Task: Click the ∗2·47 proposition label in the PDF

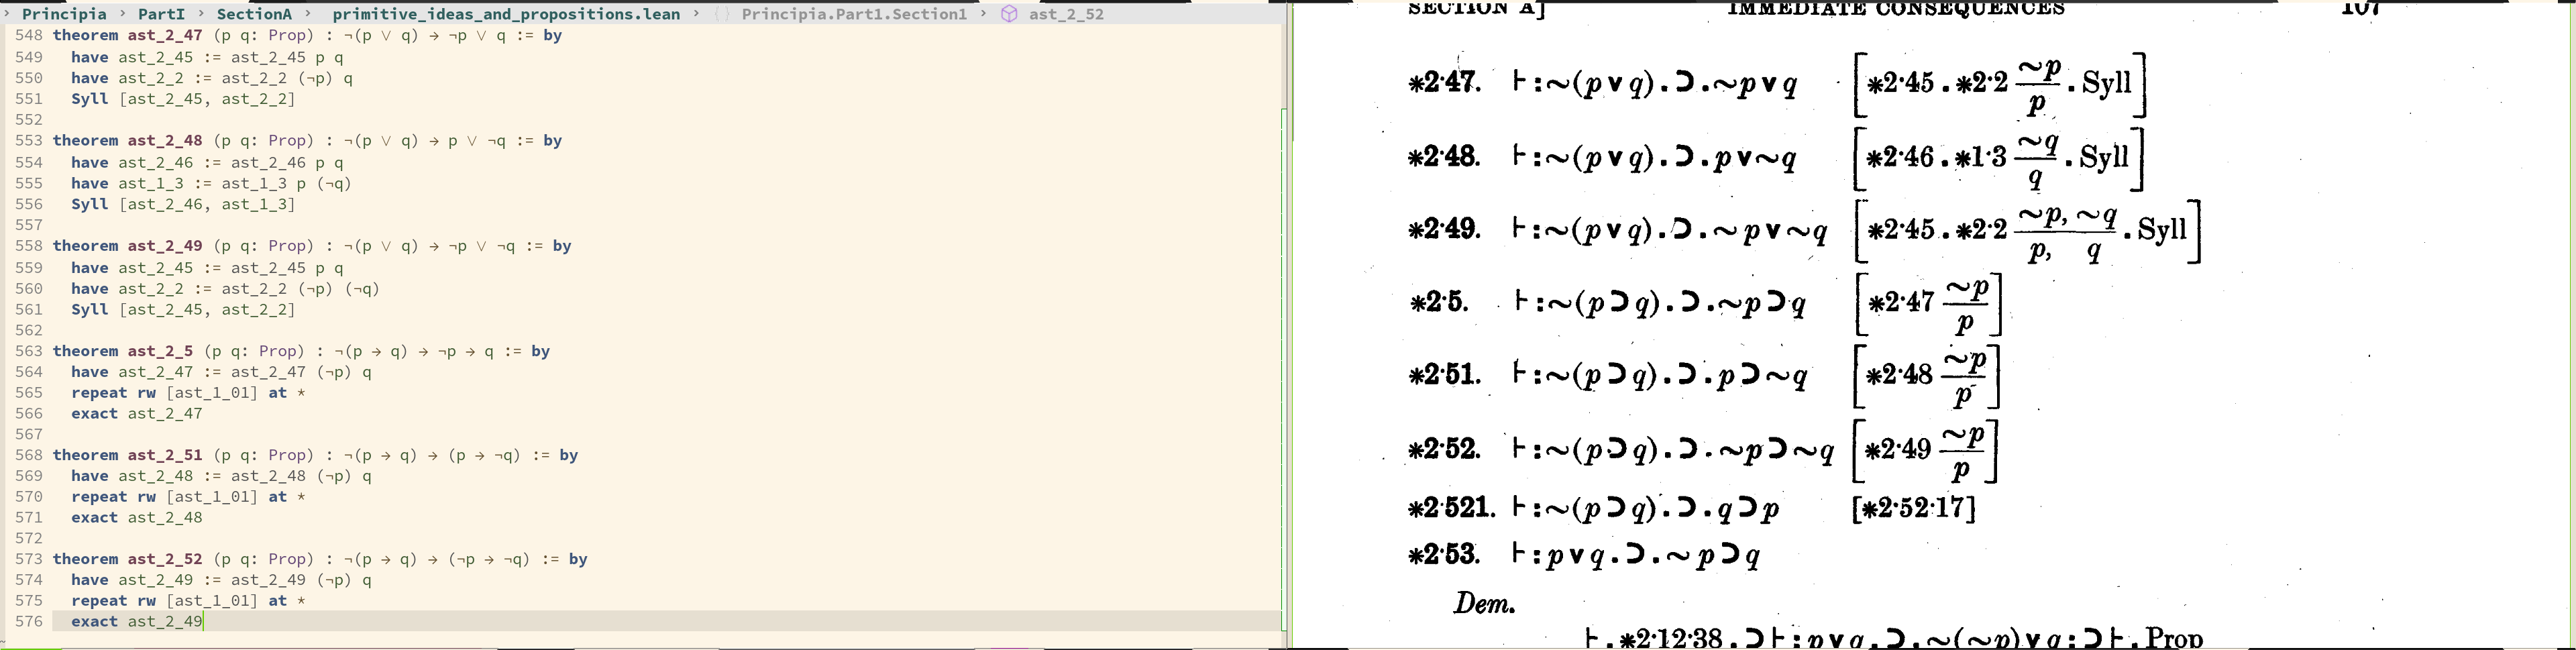Action: [1443, 83]
